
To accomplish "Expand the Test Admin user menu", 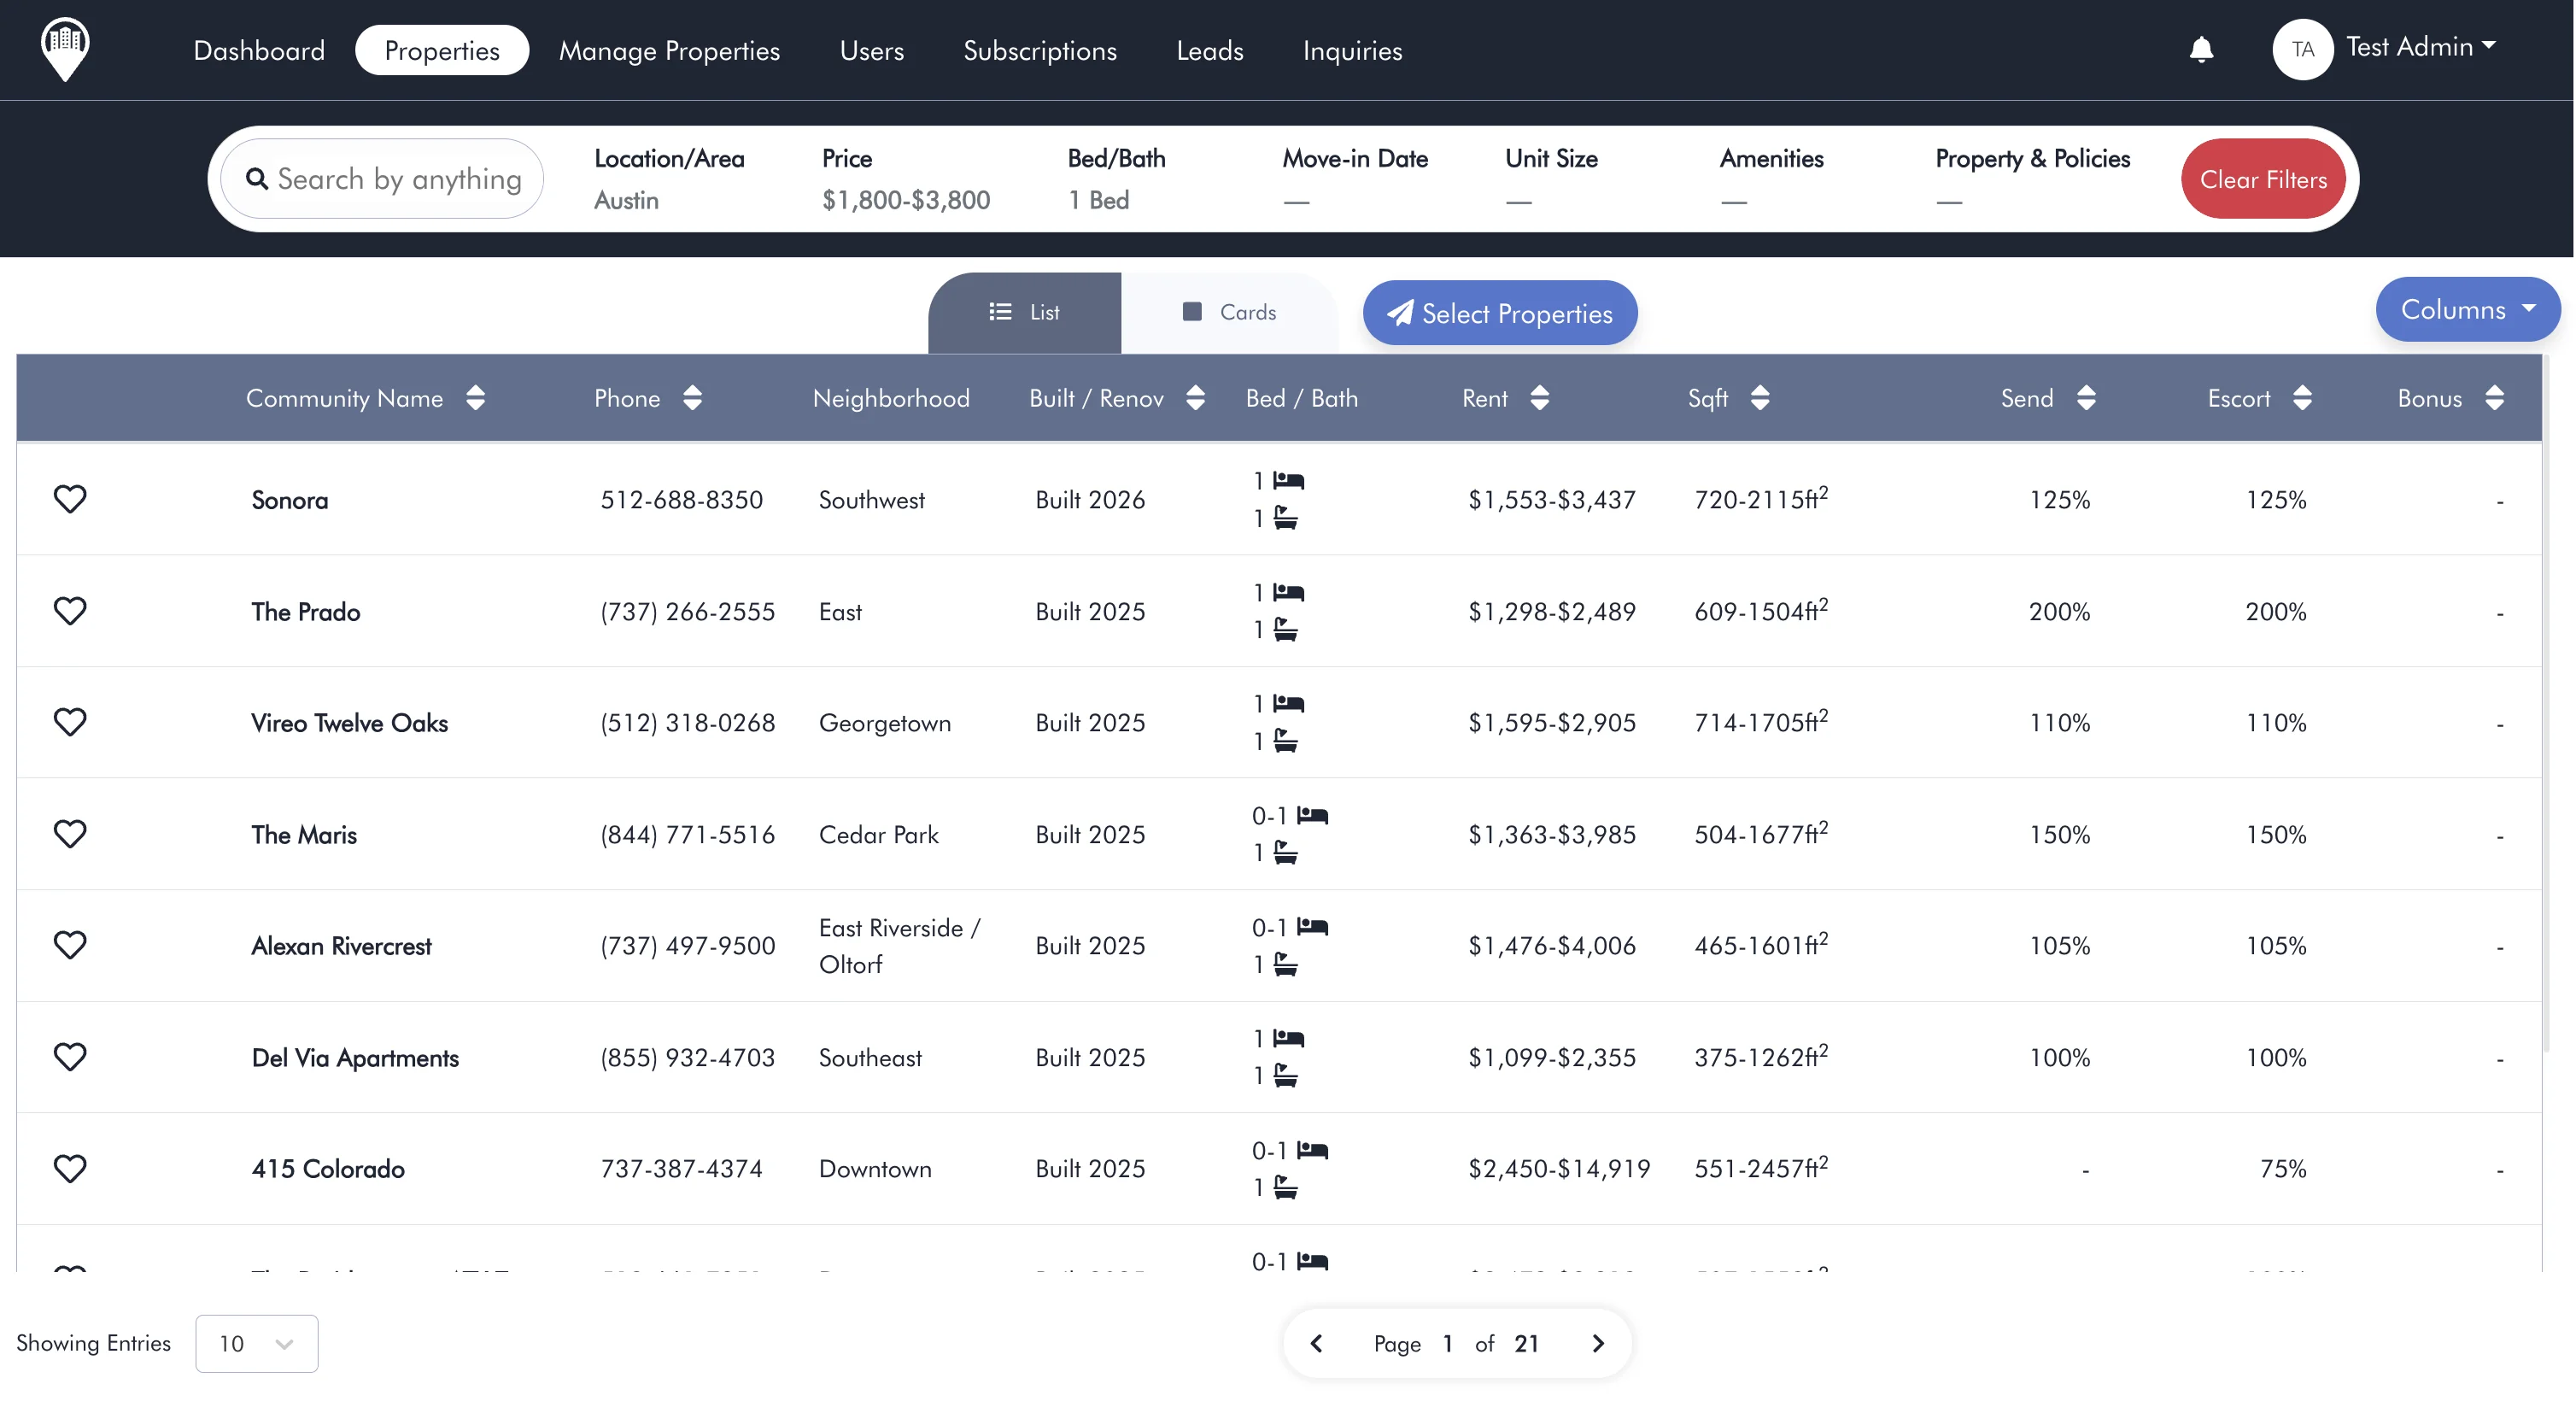I will [2420, 47].
